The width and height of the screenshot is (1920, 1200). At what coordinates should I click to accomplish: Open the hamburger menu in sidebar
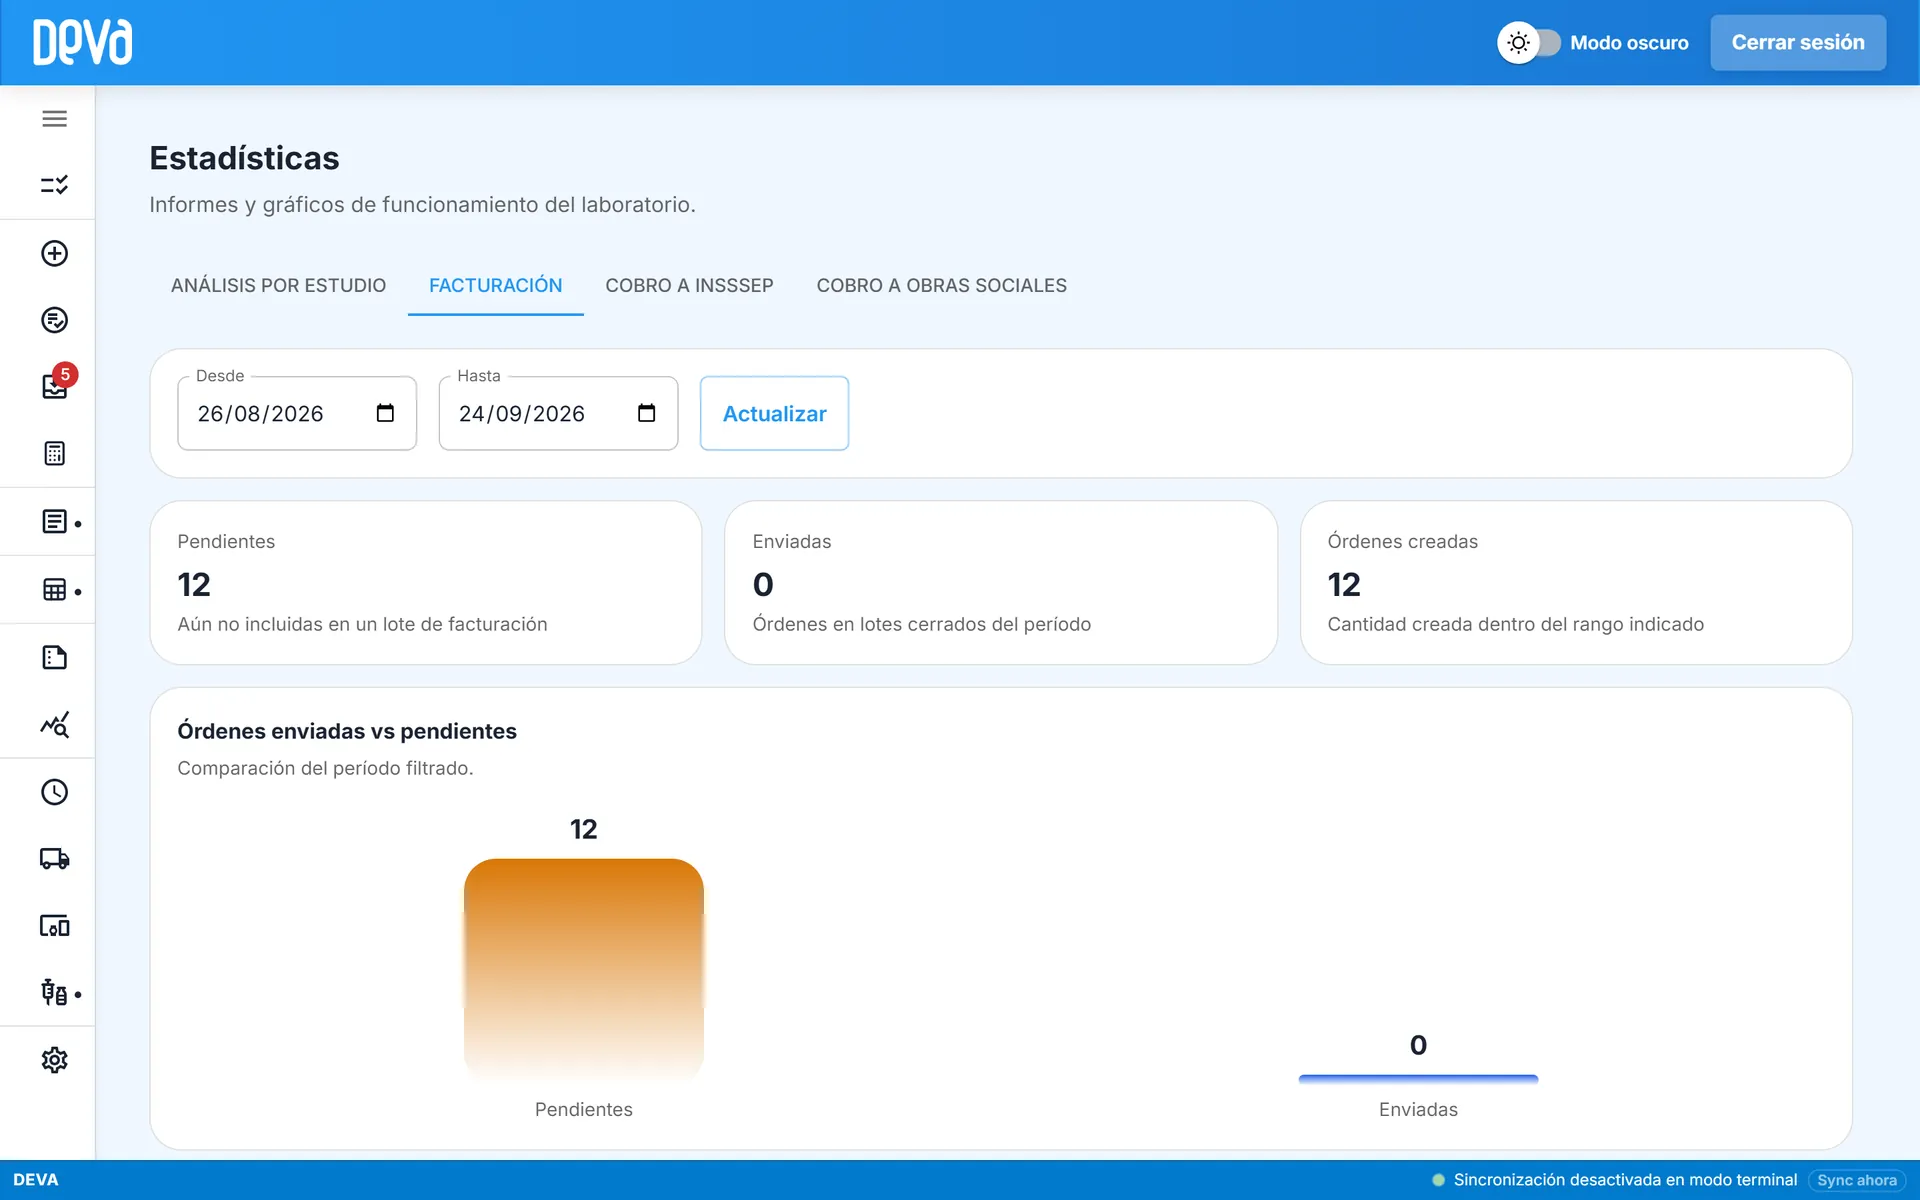pos(54,119)
